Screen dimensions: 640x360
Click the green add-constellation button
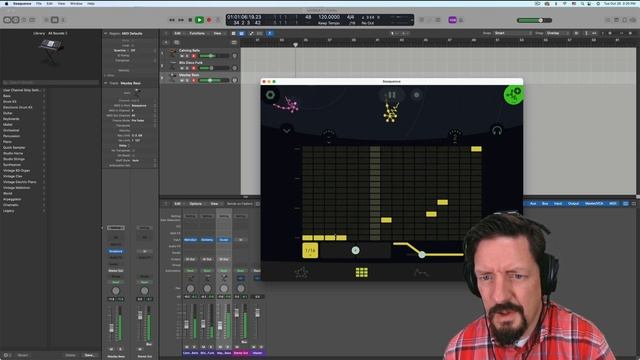pos(513,95)
